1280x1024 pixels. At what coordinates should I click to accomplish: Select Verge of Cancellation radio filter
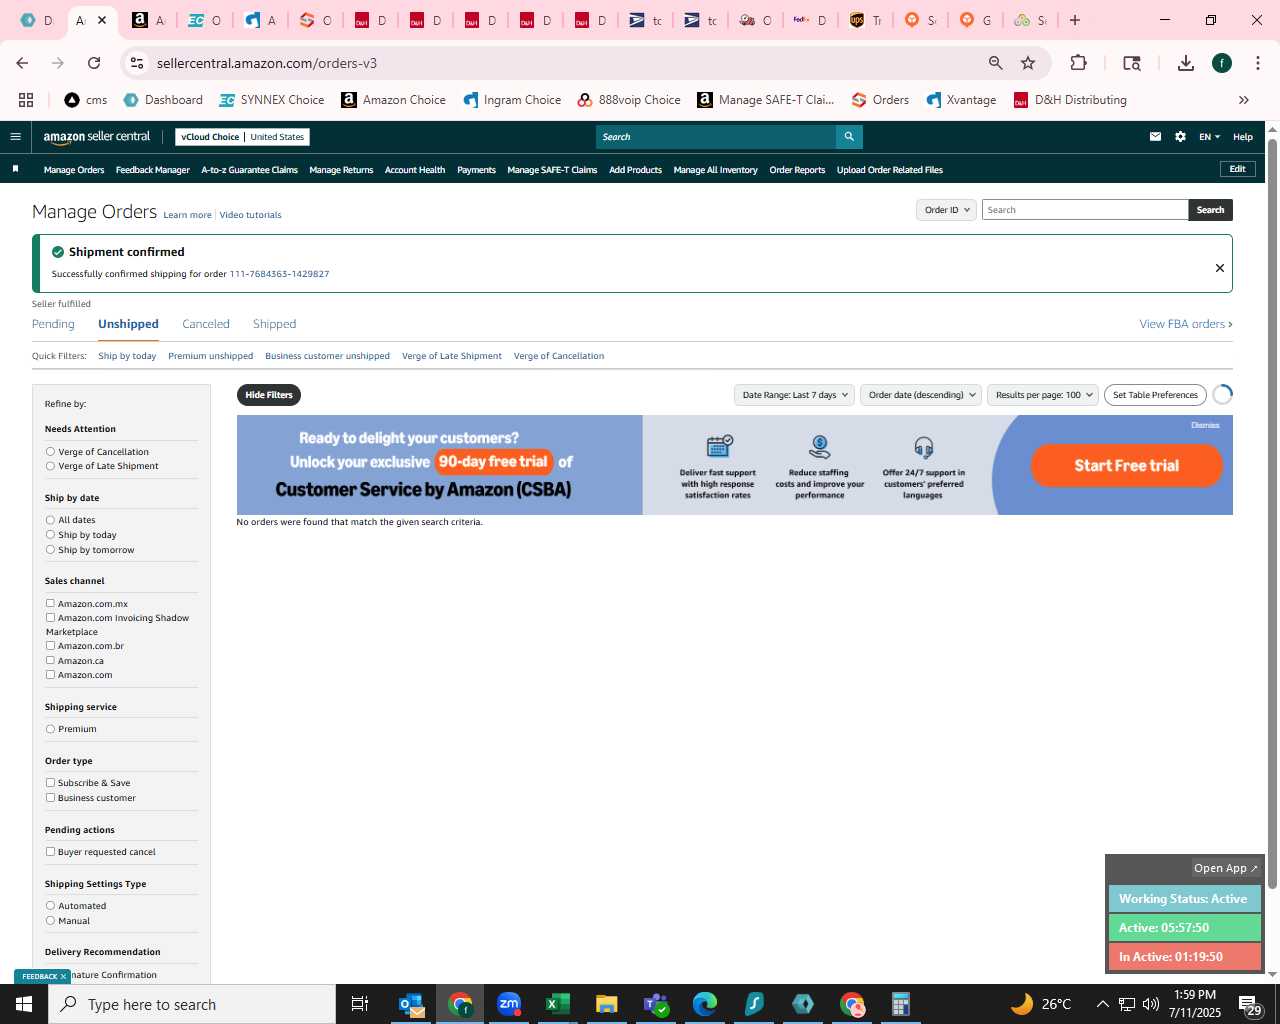tap(50, 452)
